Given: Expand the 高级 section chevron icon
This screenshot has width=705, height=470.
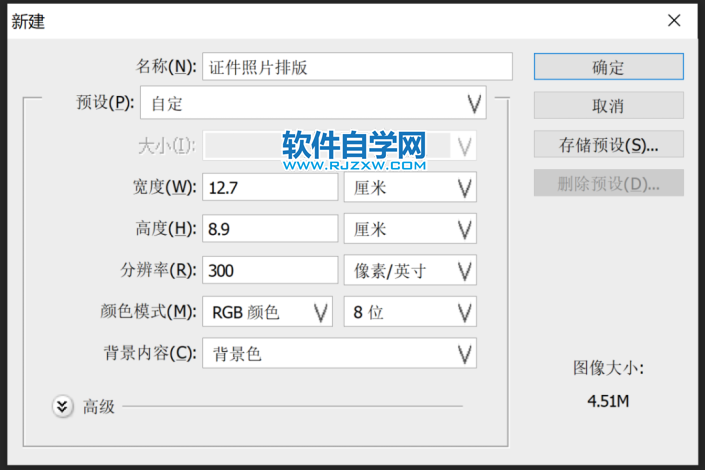Looking at the screenshot, I should click(x=63, y=406).
